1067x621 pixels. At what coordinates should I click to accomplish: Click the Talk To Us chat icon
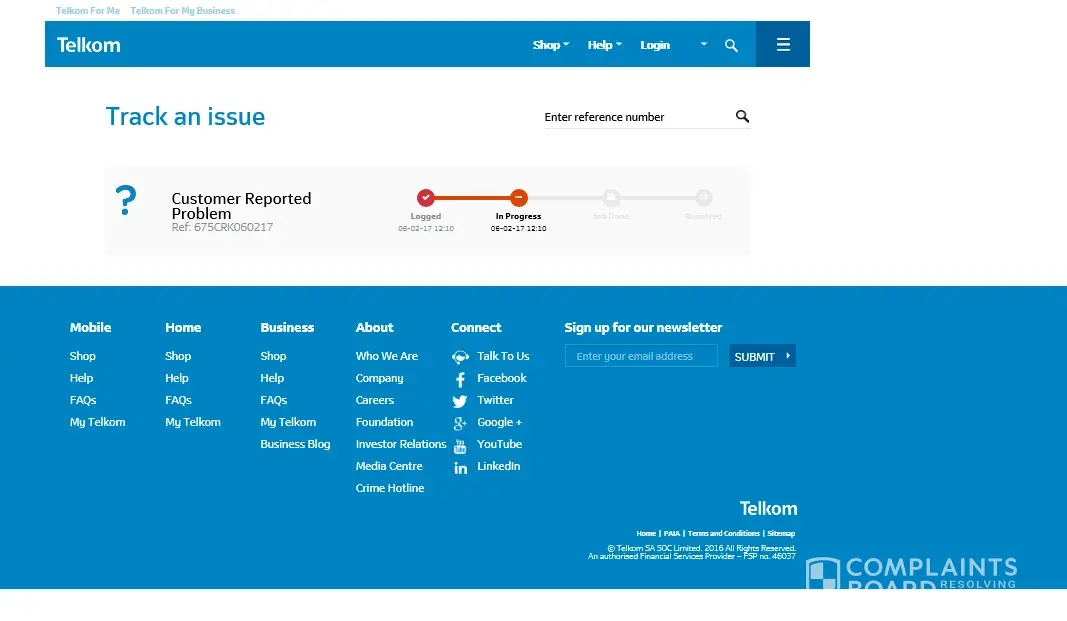click(x=461, y=357)
